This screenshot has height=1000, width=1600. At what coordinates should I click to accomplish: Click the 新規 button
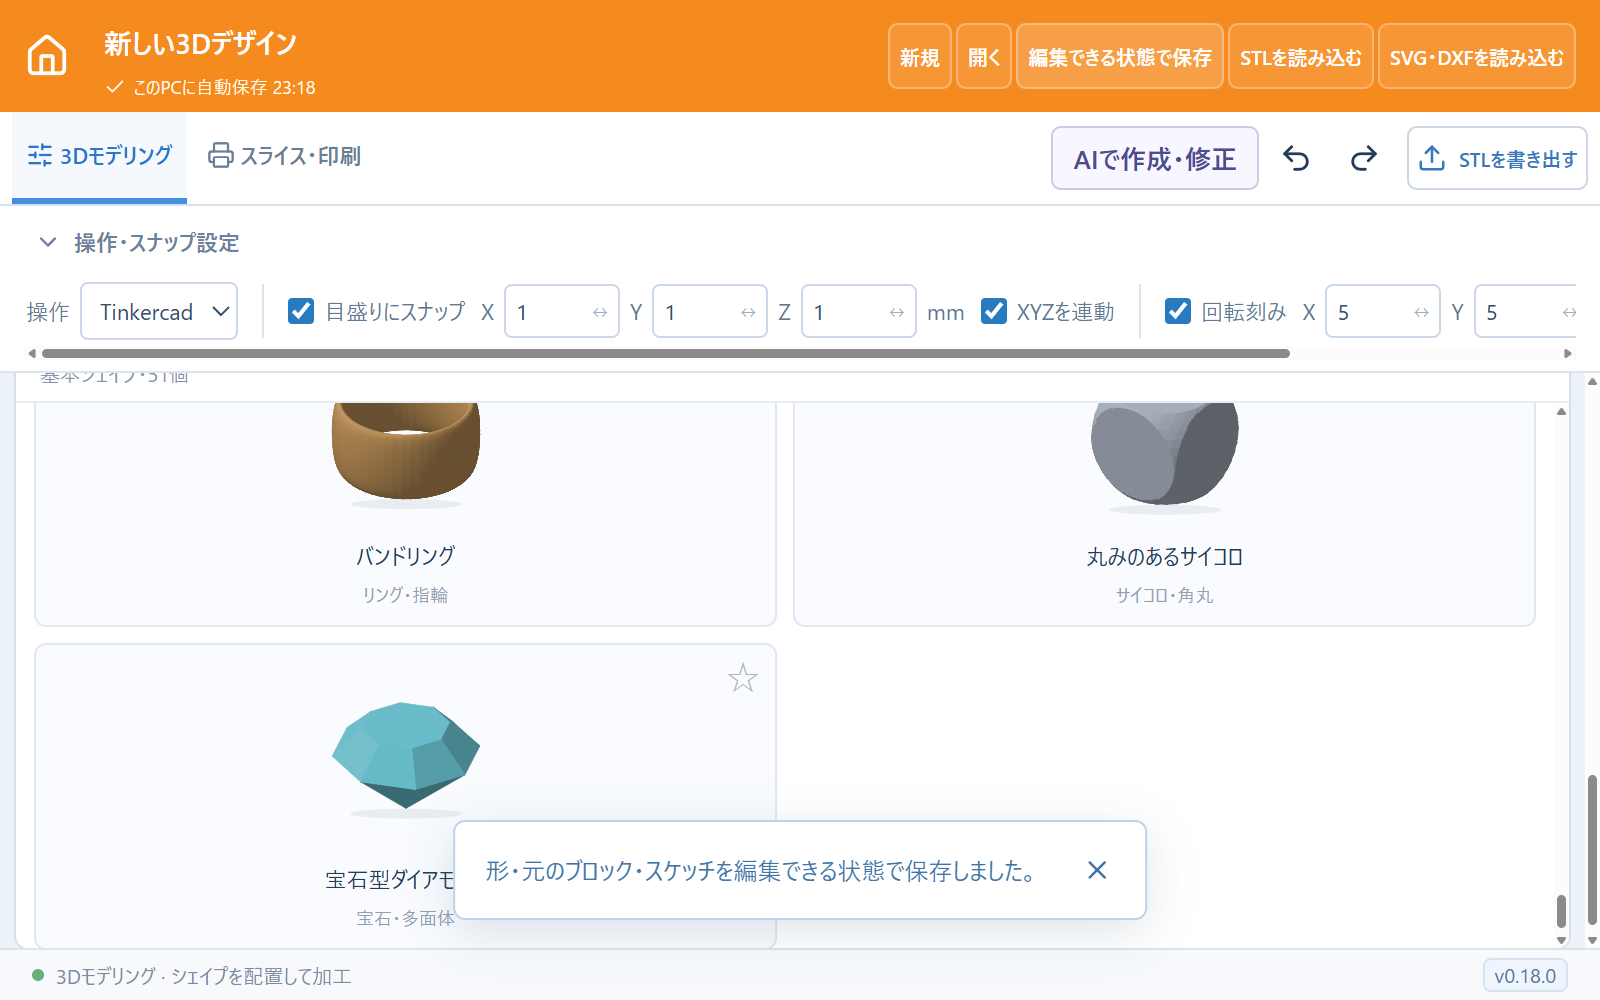click(919, 57)
